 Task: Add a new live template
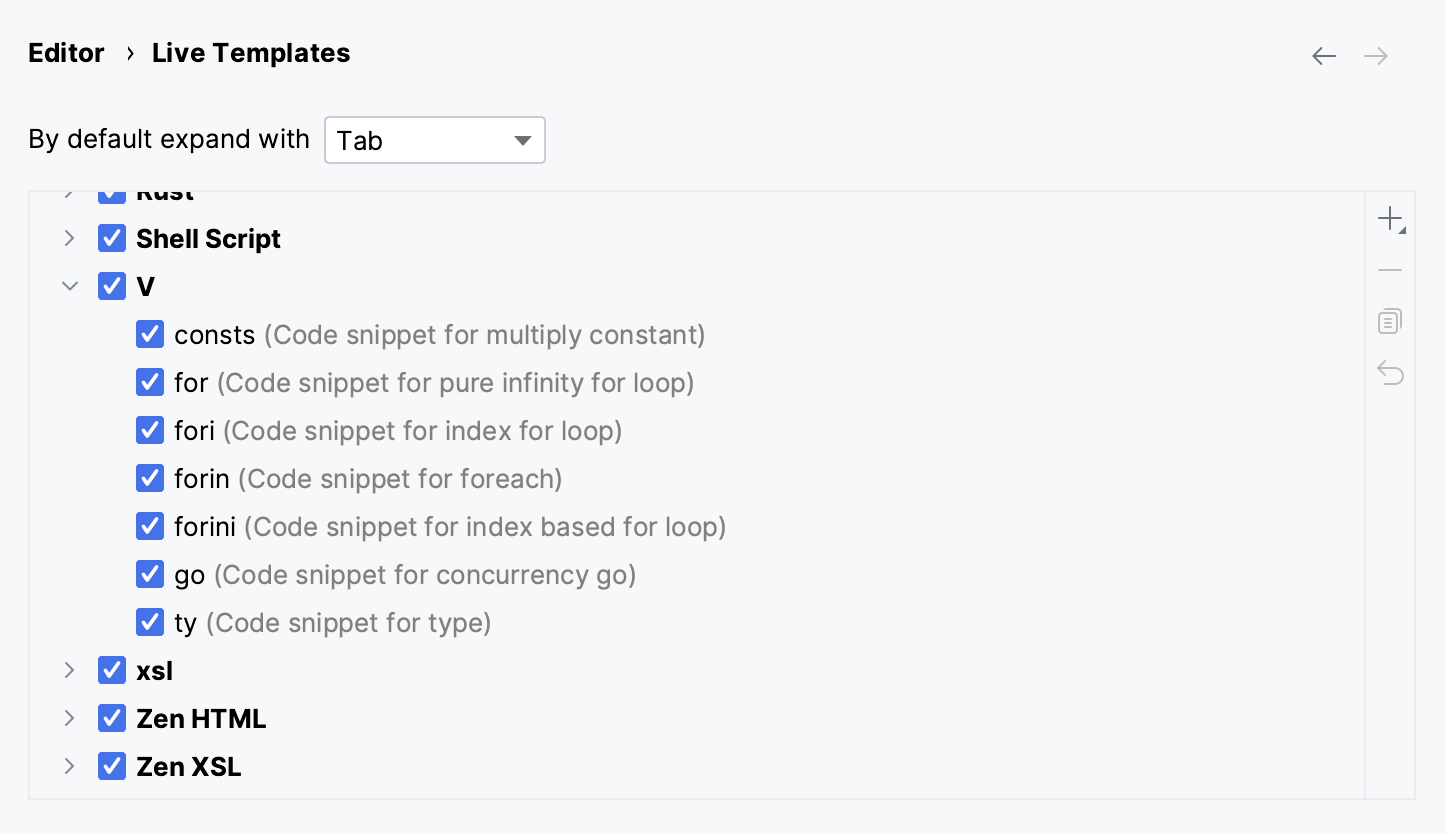pos(1390,218)
